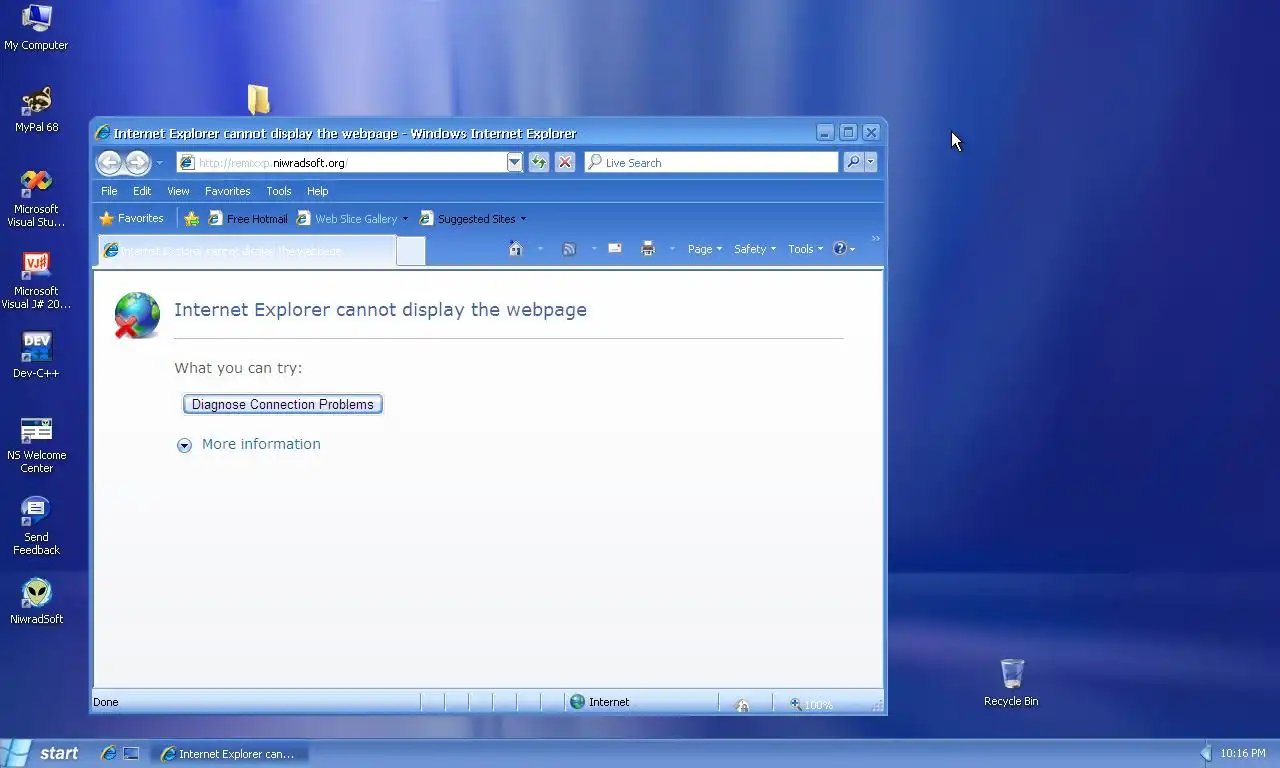Open the File menu
The width and height of the screenshot is (1280, 768).
click(x=109, y=191)
